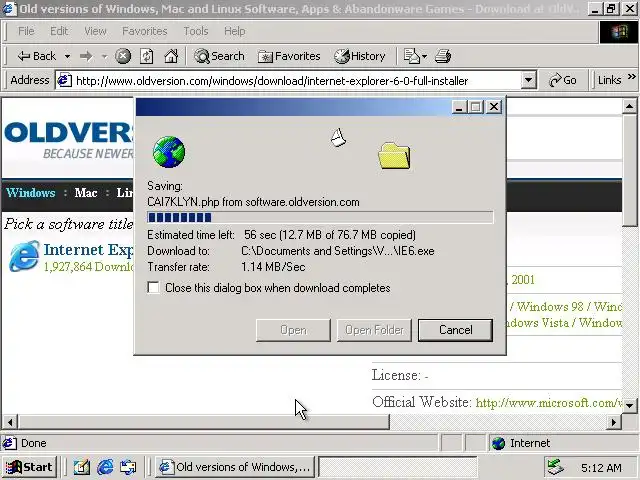
Task: Click the first Quick Launch notepad icon
Action: [x=82, y=467]
